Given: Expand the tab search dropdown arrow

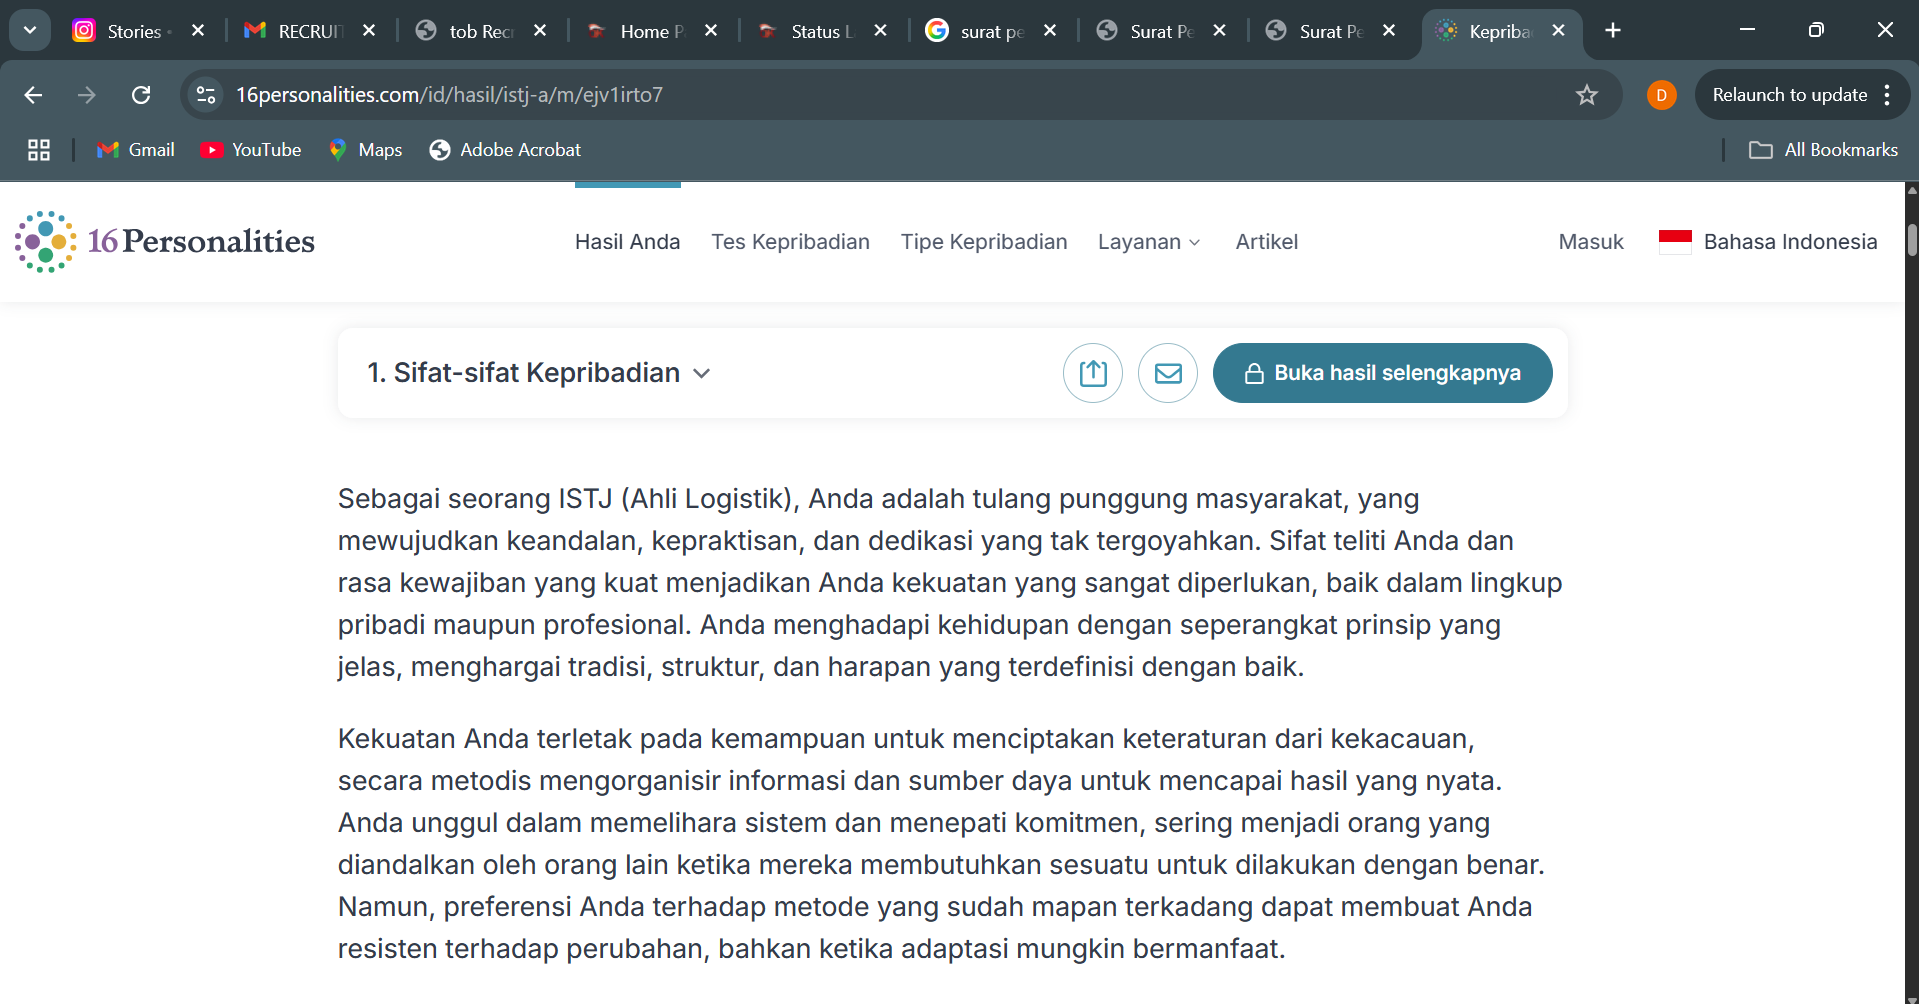Looking at the screenshot, I should (x=30, y=31).
